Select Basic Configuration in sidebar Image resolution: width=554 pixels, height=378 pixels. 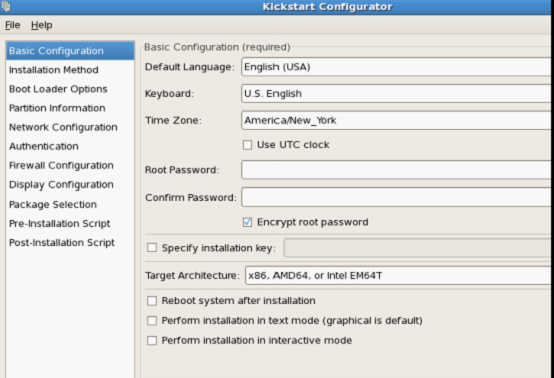coord(70,51)
